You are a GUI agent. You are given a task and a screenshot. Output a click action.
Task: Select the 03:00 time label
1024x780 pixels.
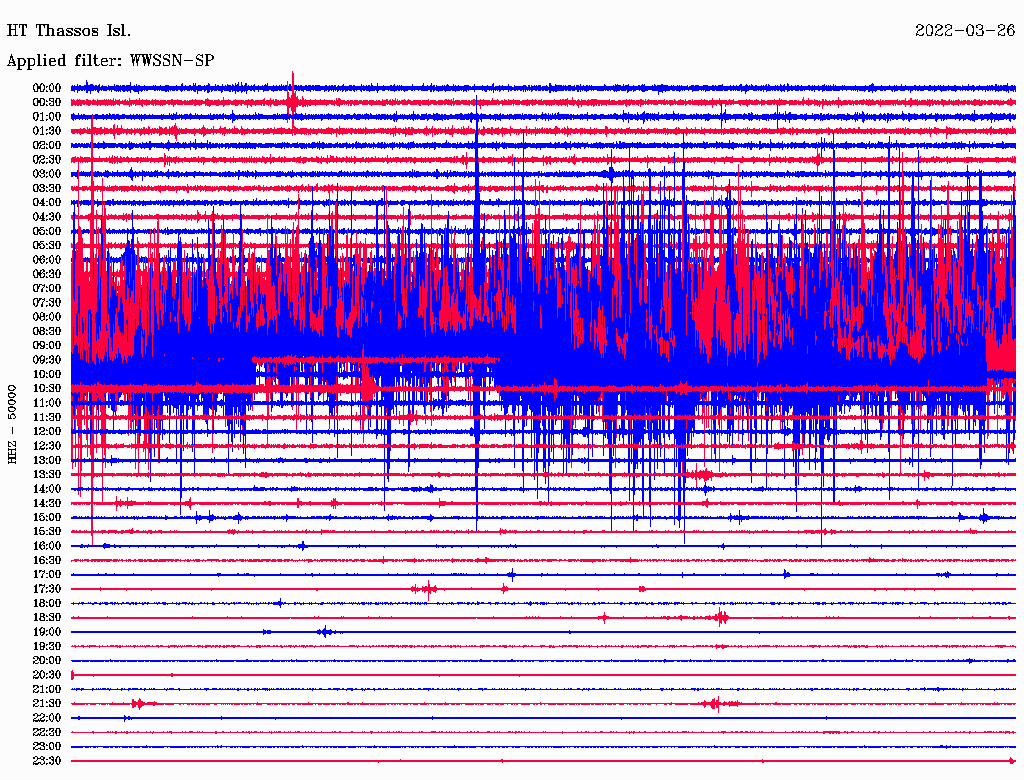click(47, 174)
